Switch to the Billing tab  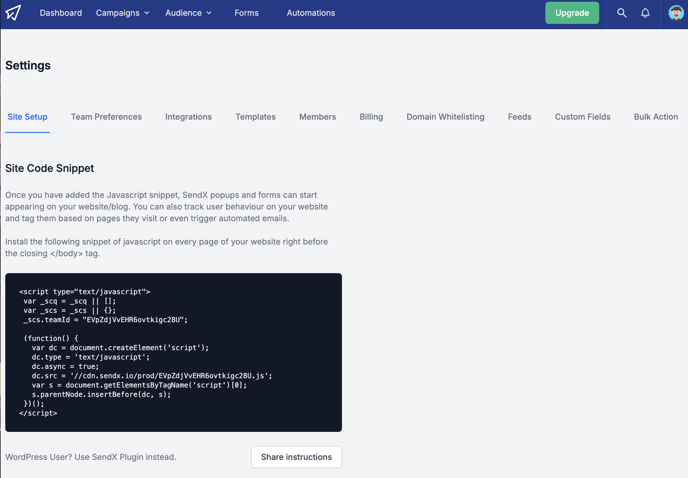click(x=371, y=117)
